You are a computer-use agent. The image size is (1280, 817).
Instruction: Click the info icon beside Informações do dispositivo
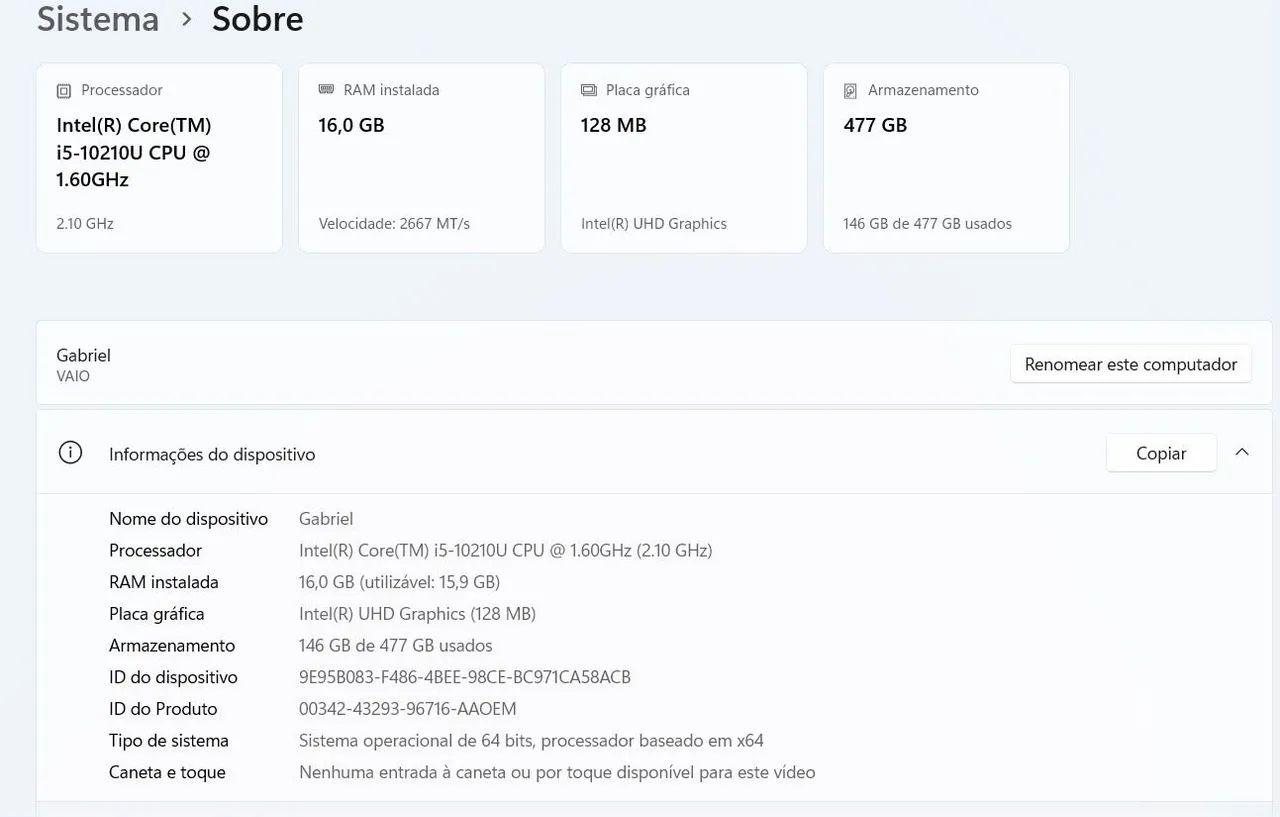point(70,453)
